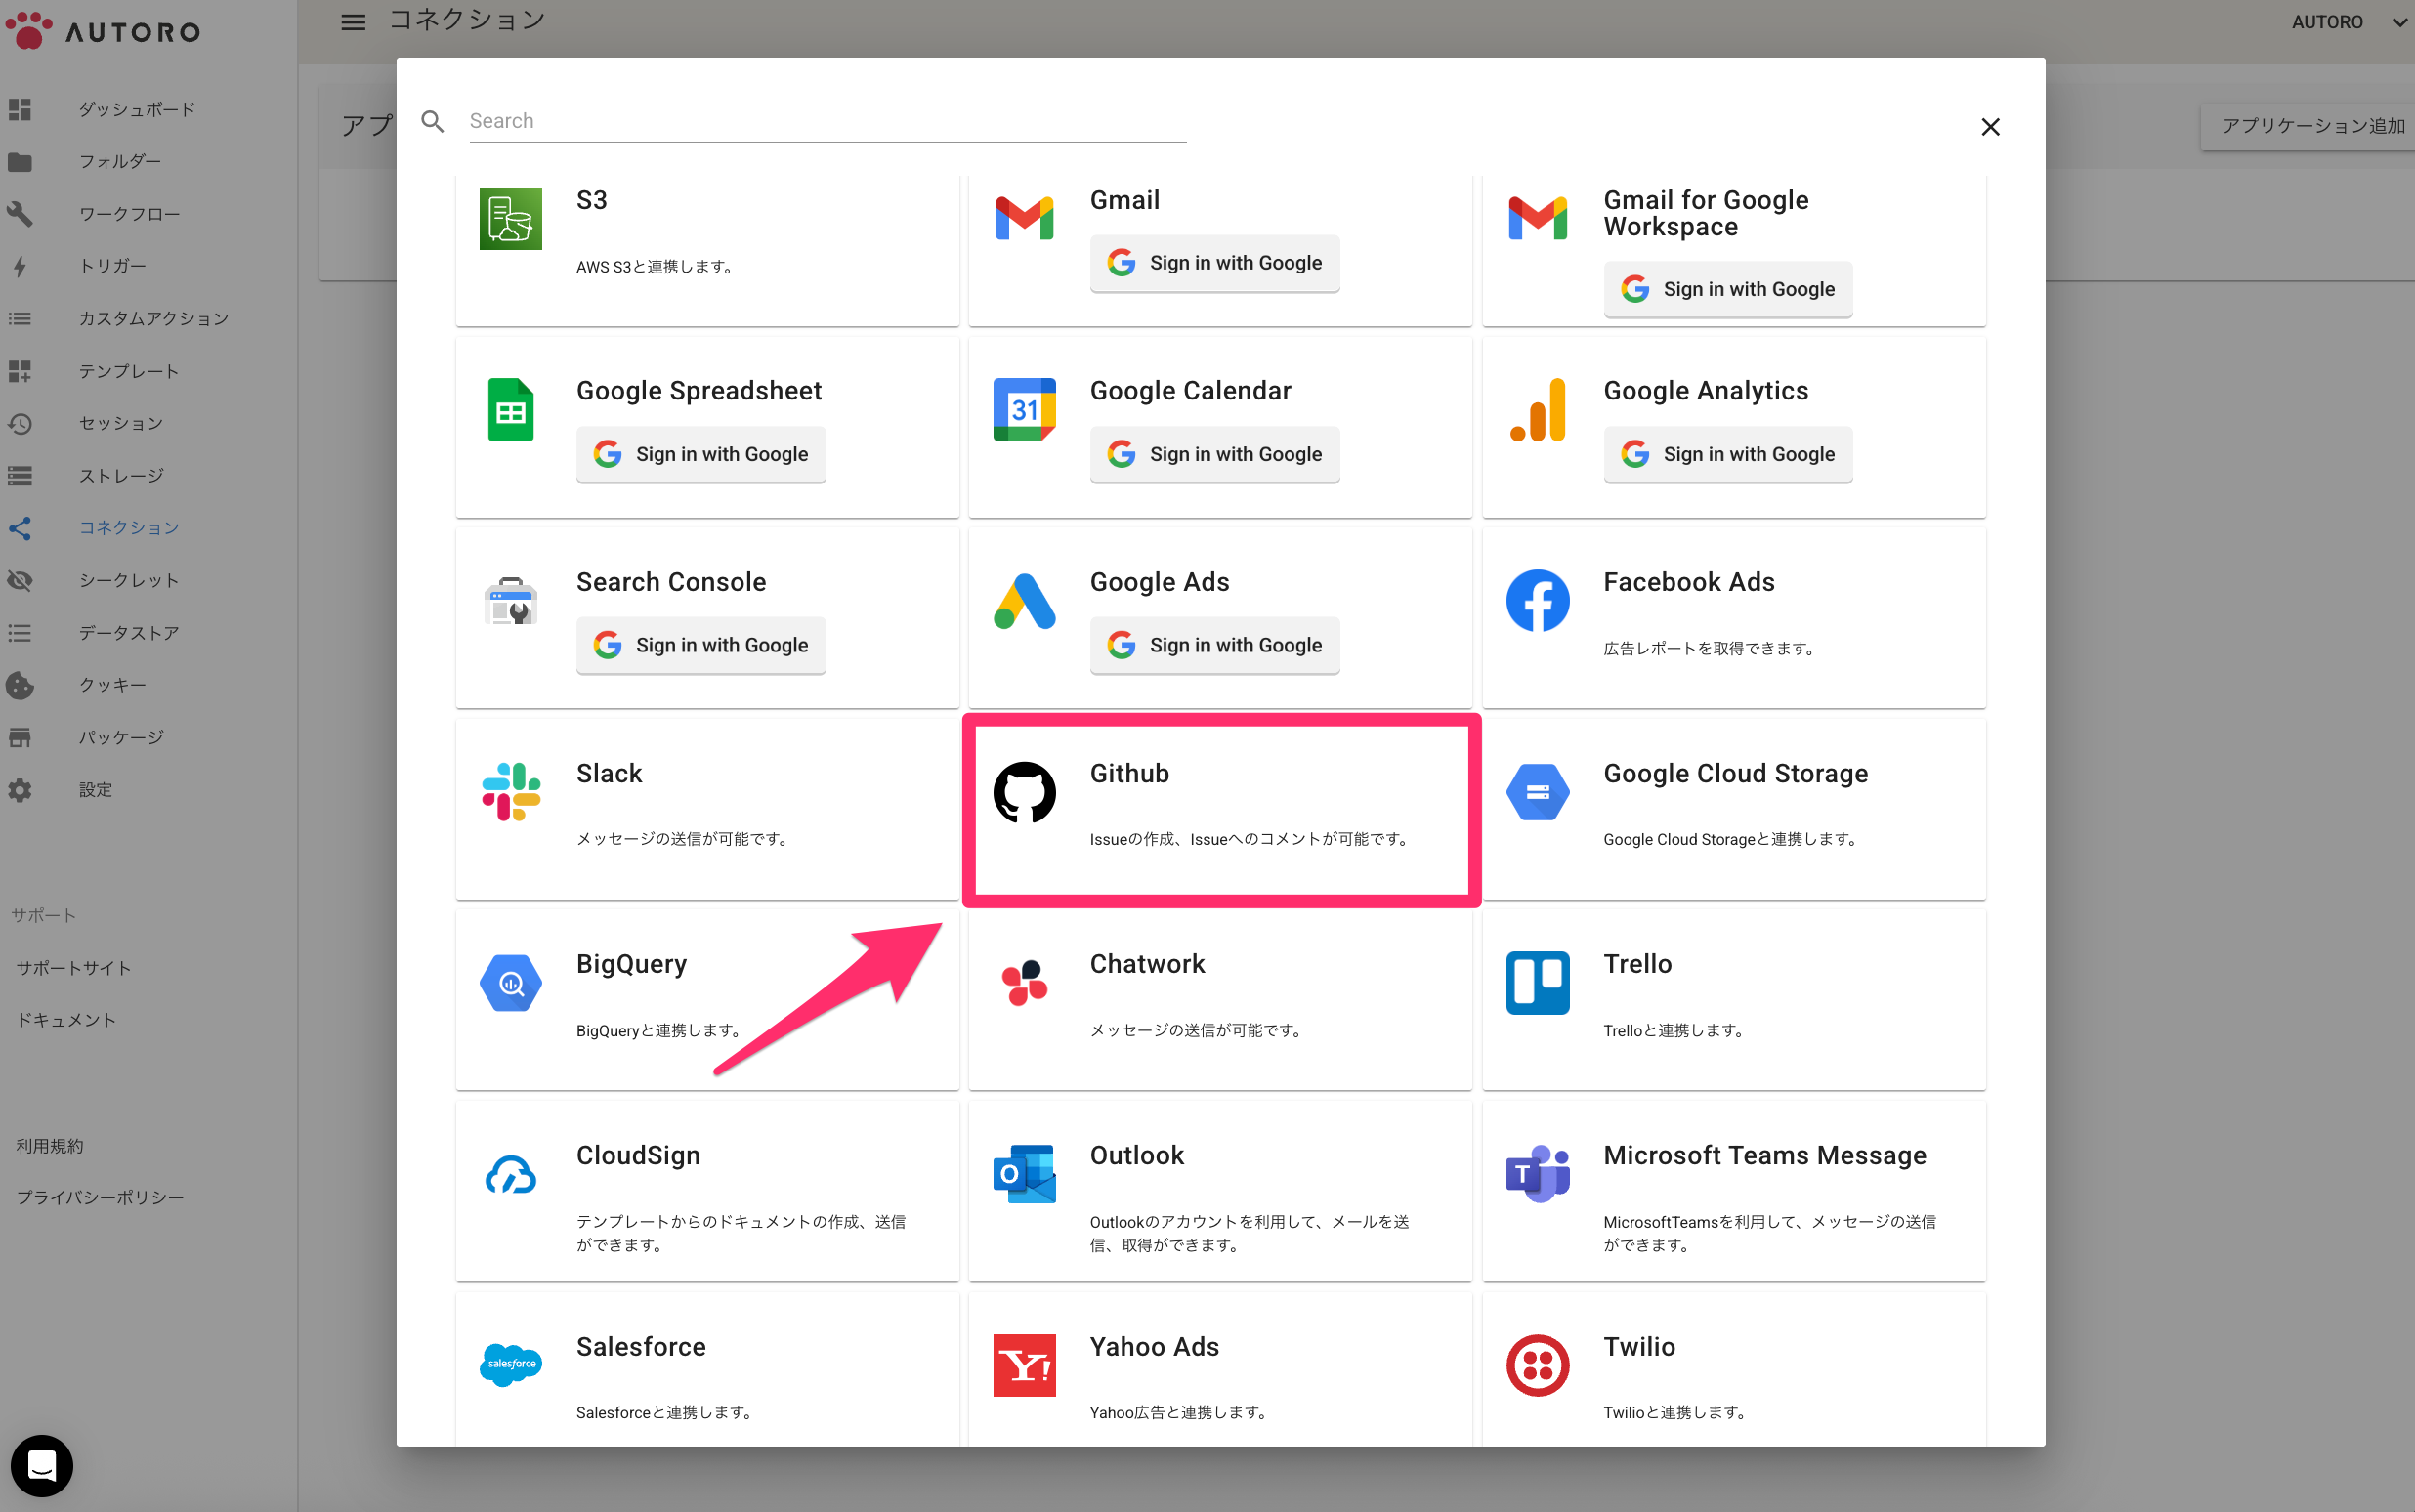The height and width of the screenshot is (1512, 2415).
Task: Open the 利用規約 link
Action: 49,1146
